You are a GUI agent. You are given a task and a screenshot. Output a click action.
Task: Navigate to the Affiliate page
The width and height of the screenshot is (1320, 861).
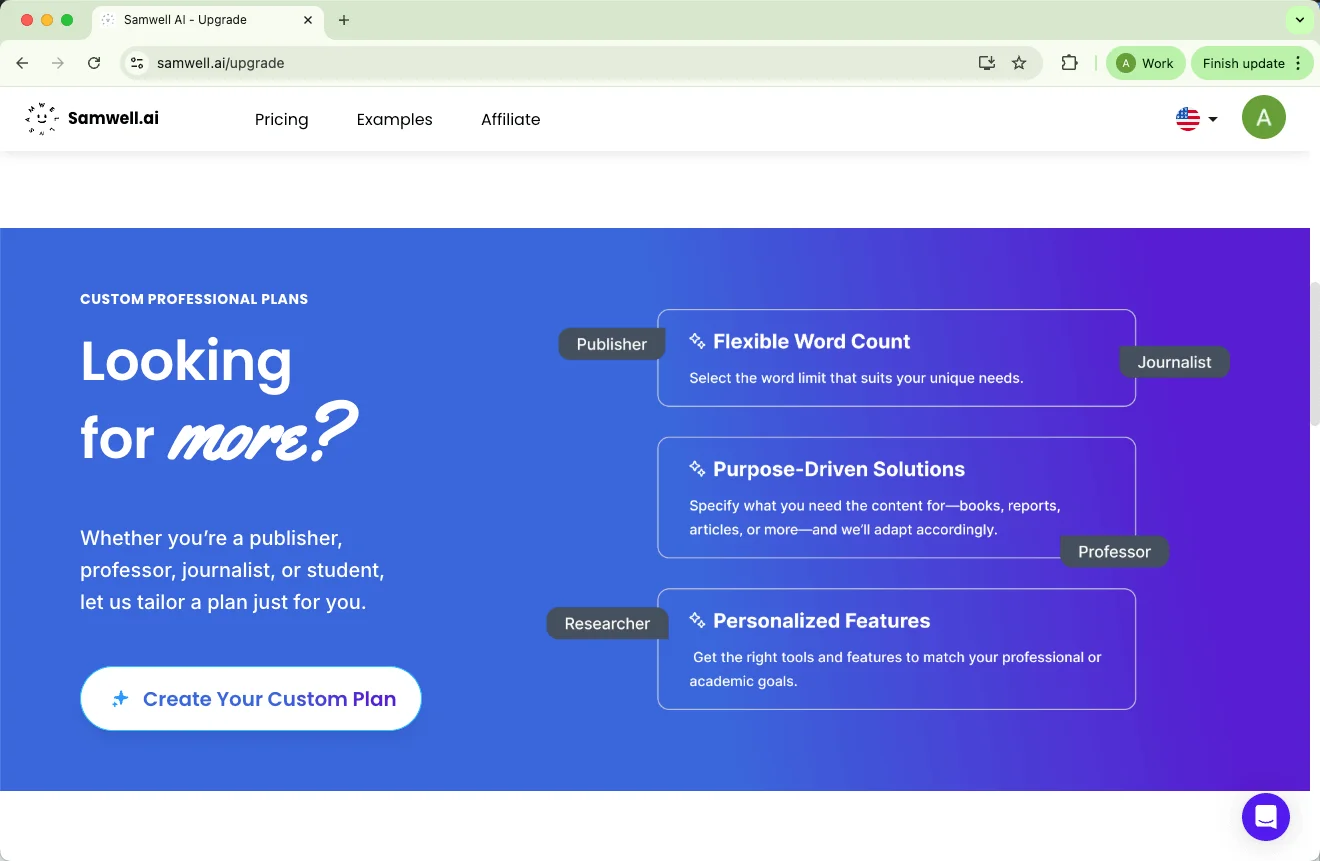[510, 119]
